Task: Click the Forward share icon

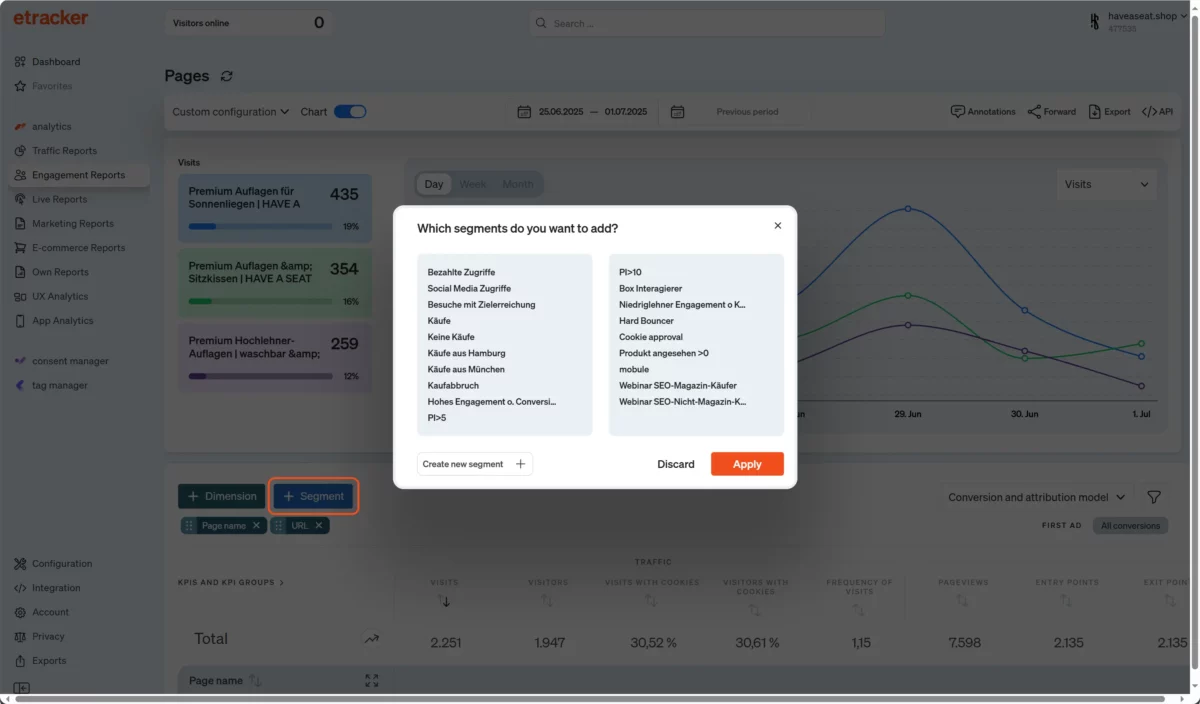Action: click(x=1034, y=112)
